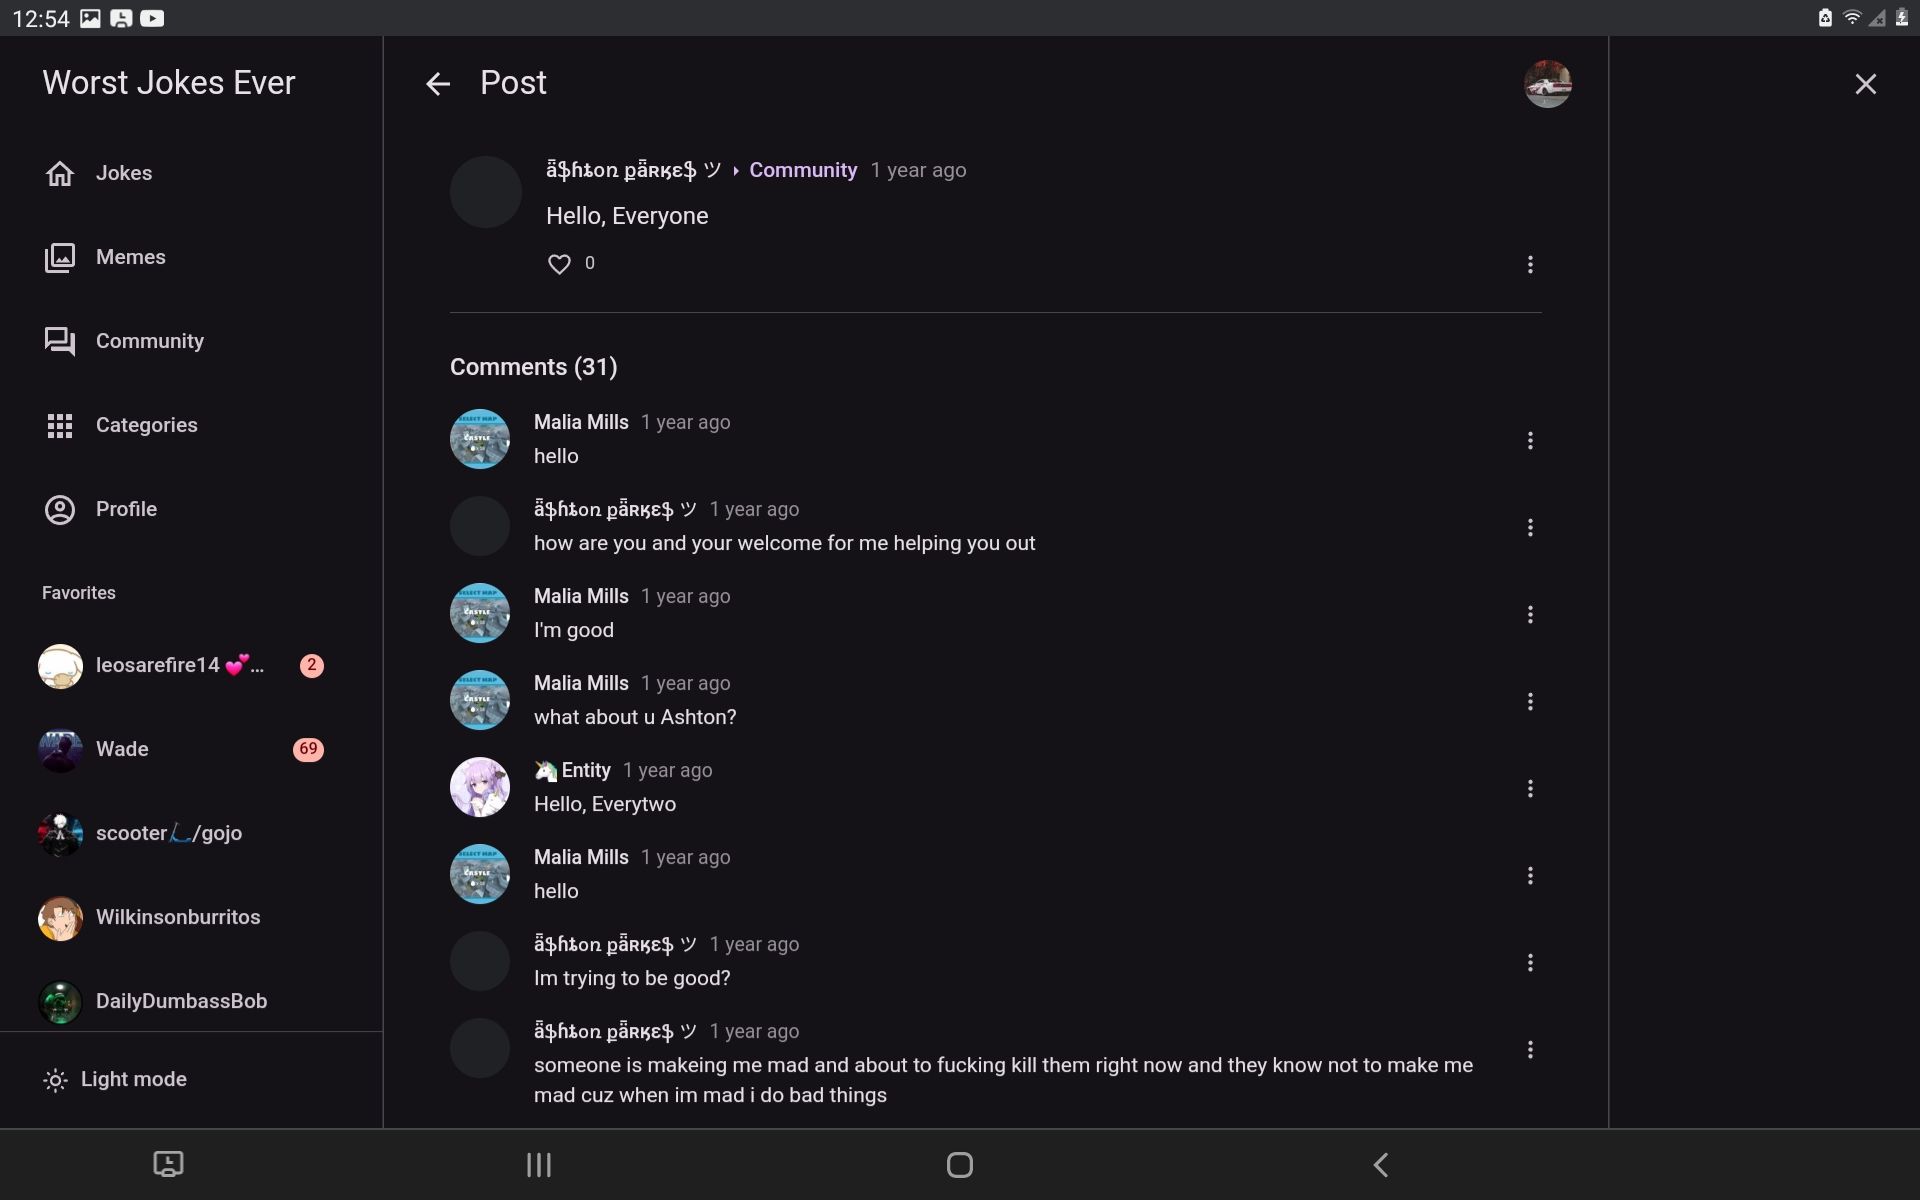This screenshot has width=1920, height=1200.
Task: Open options menu for the main post
Action: tap(1530, 264)
